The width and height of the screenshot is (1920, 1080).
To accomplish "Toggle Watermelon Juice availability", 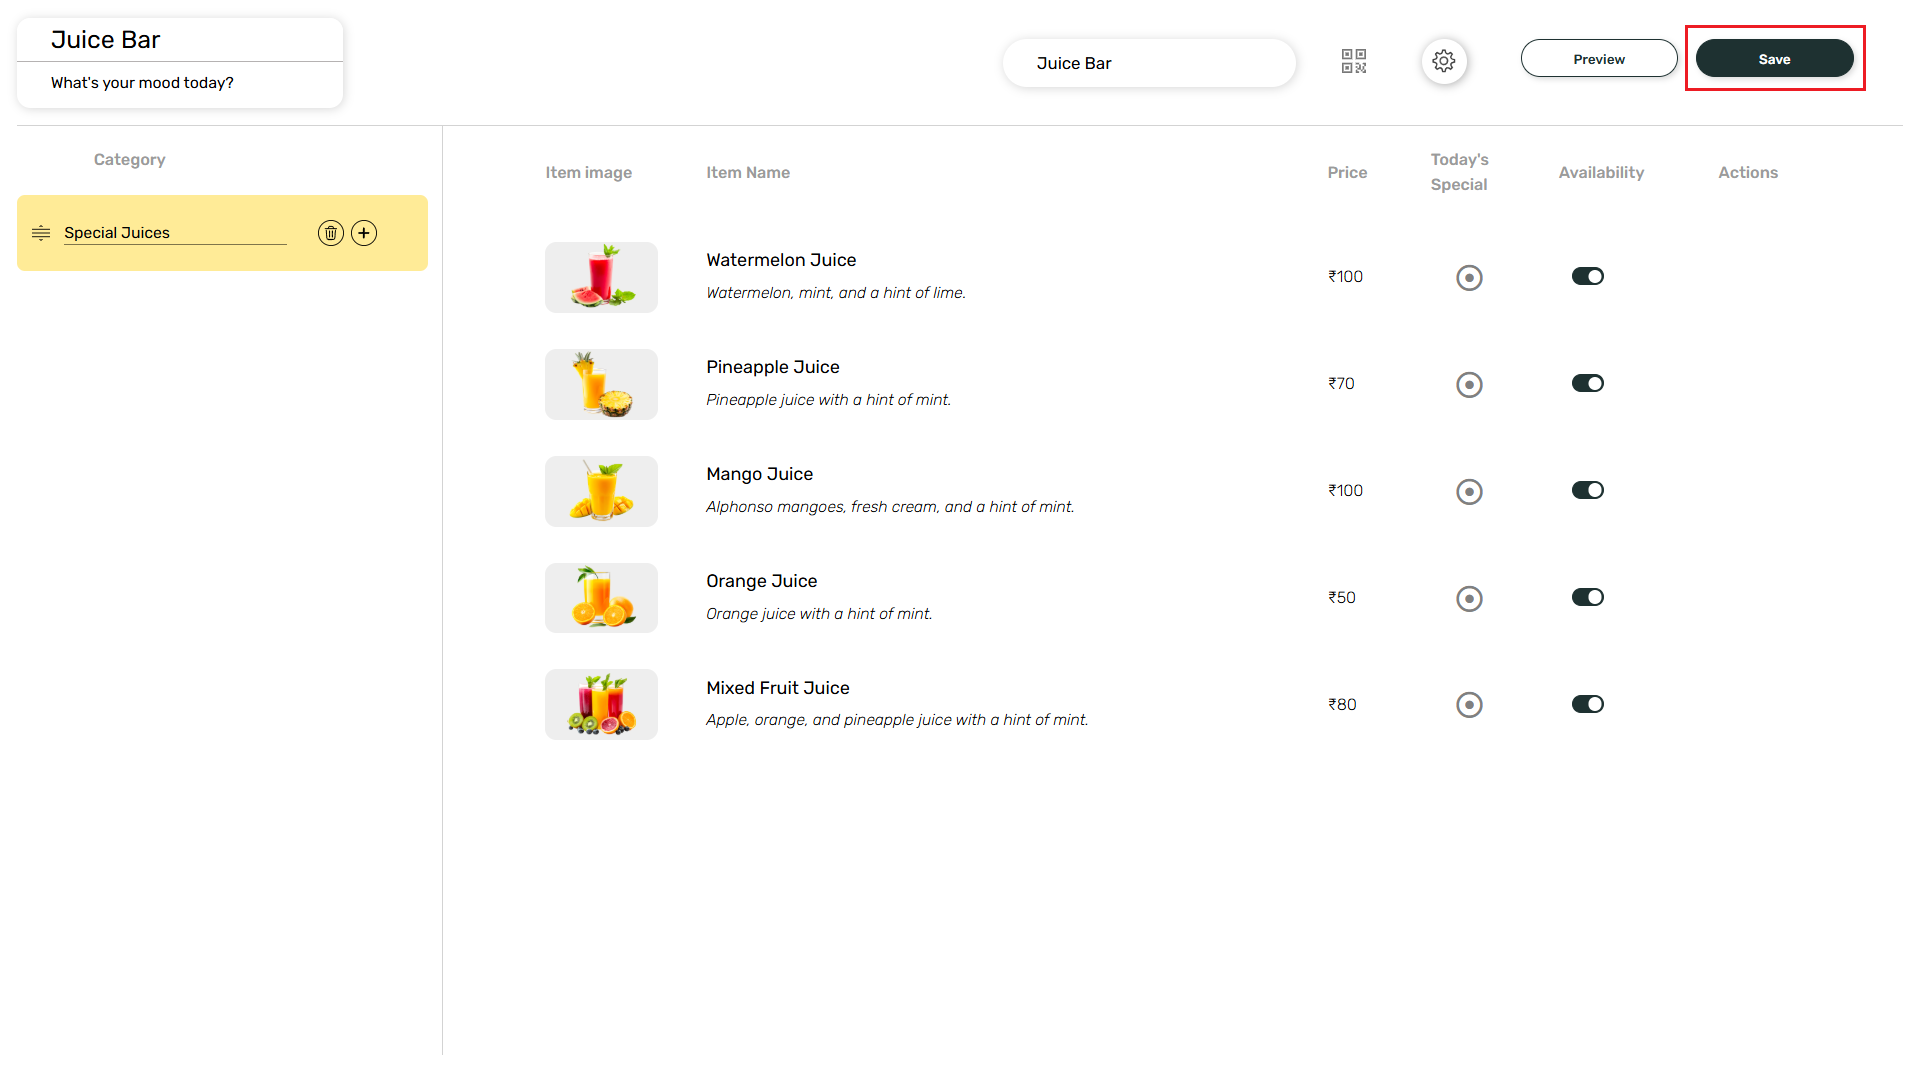I will (1587, 276).
